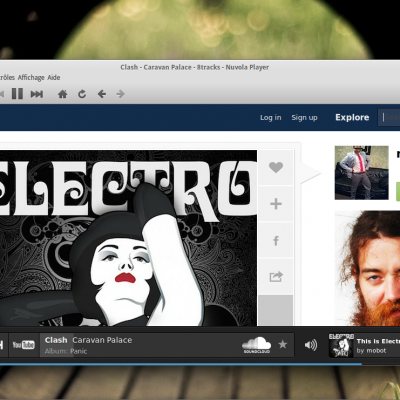400x400 pixels.
Task: Open the Electro mix cover art
Action: (128, 238)
